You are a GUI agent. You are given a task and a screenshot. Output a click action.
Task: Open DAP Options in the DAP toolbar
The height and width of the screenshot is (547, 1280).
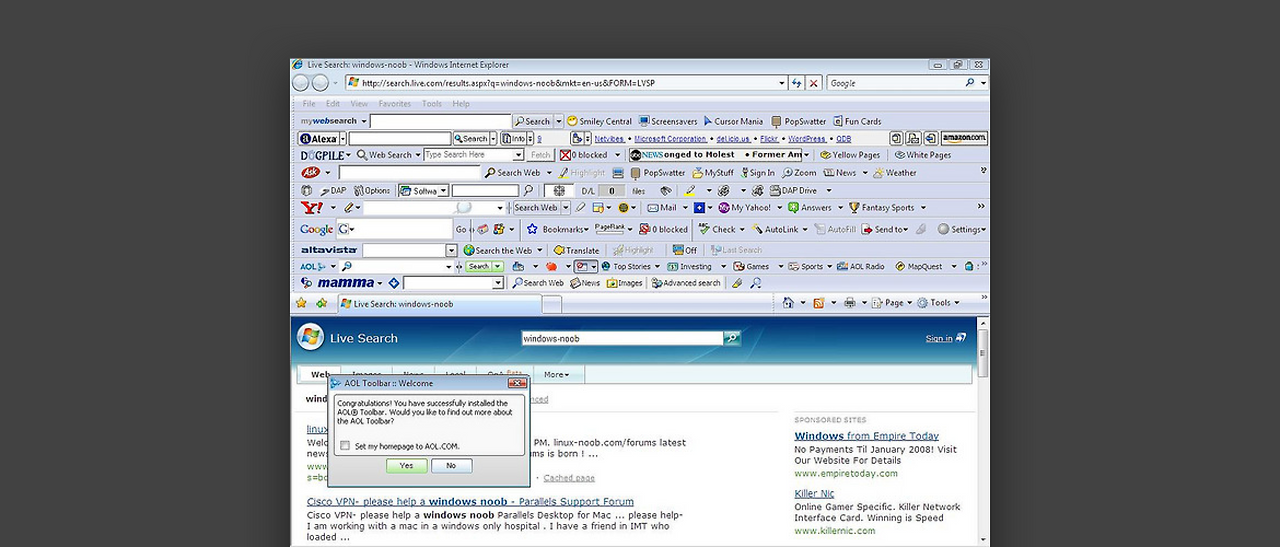371,190
